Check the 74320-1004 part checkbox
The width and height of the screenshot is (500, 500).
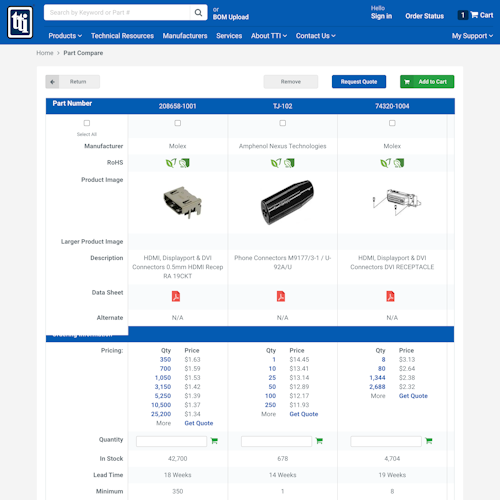pyautogui.click(x=392, y=123)
